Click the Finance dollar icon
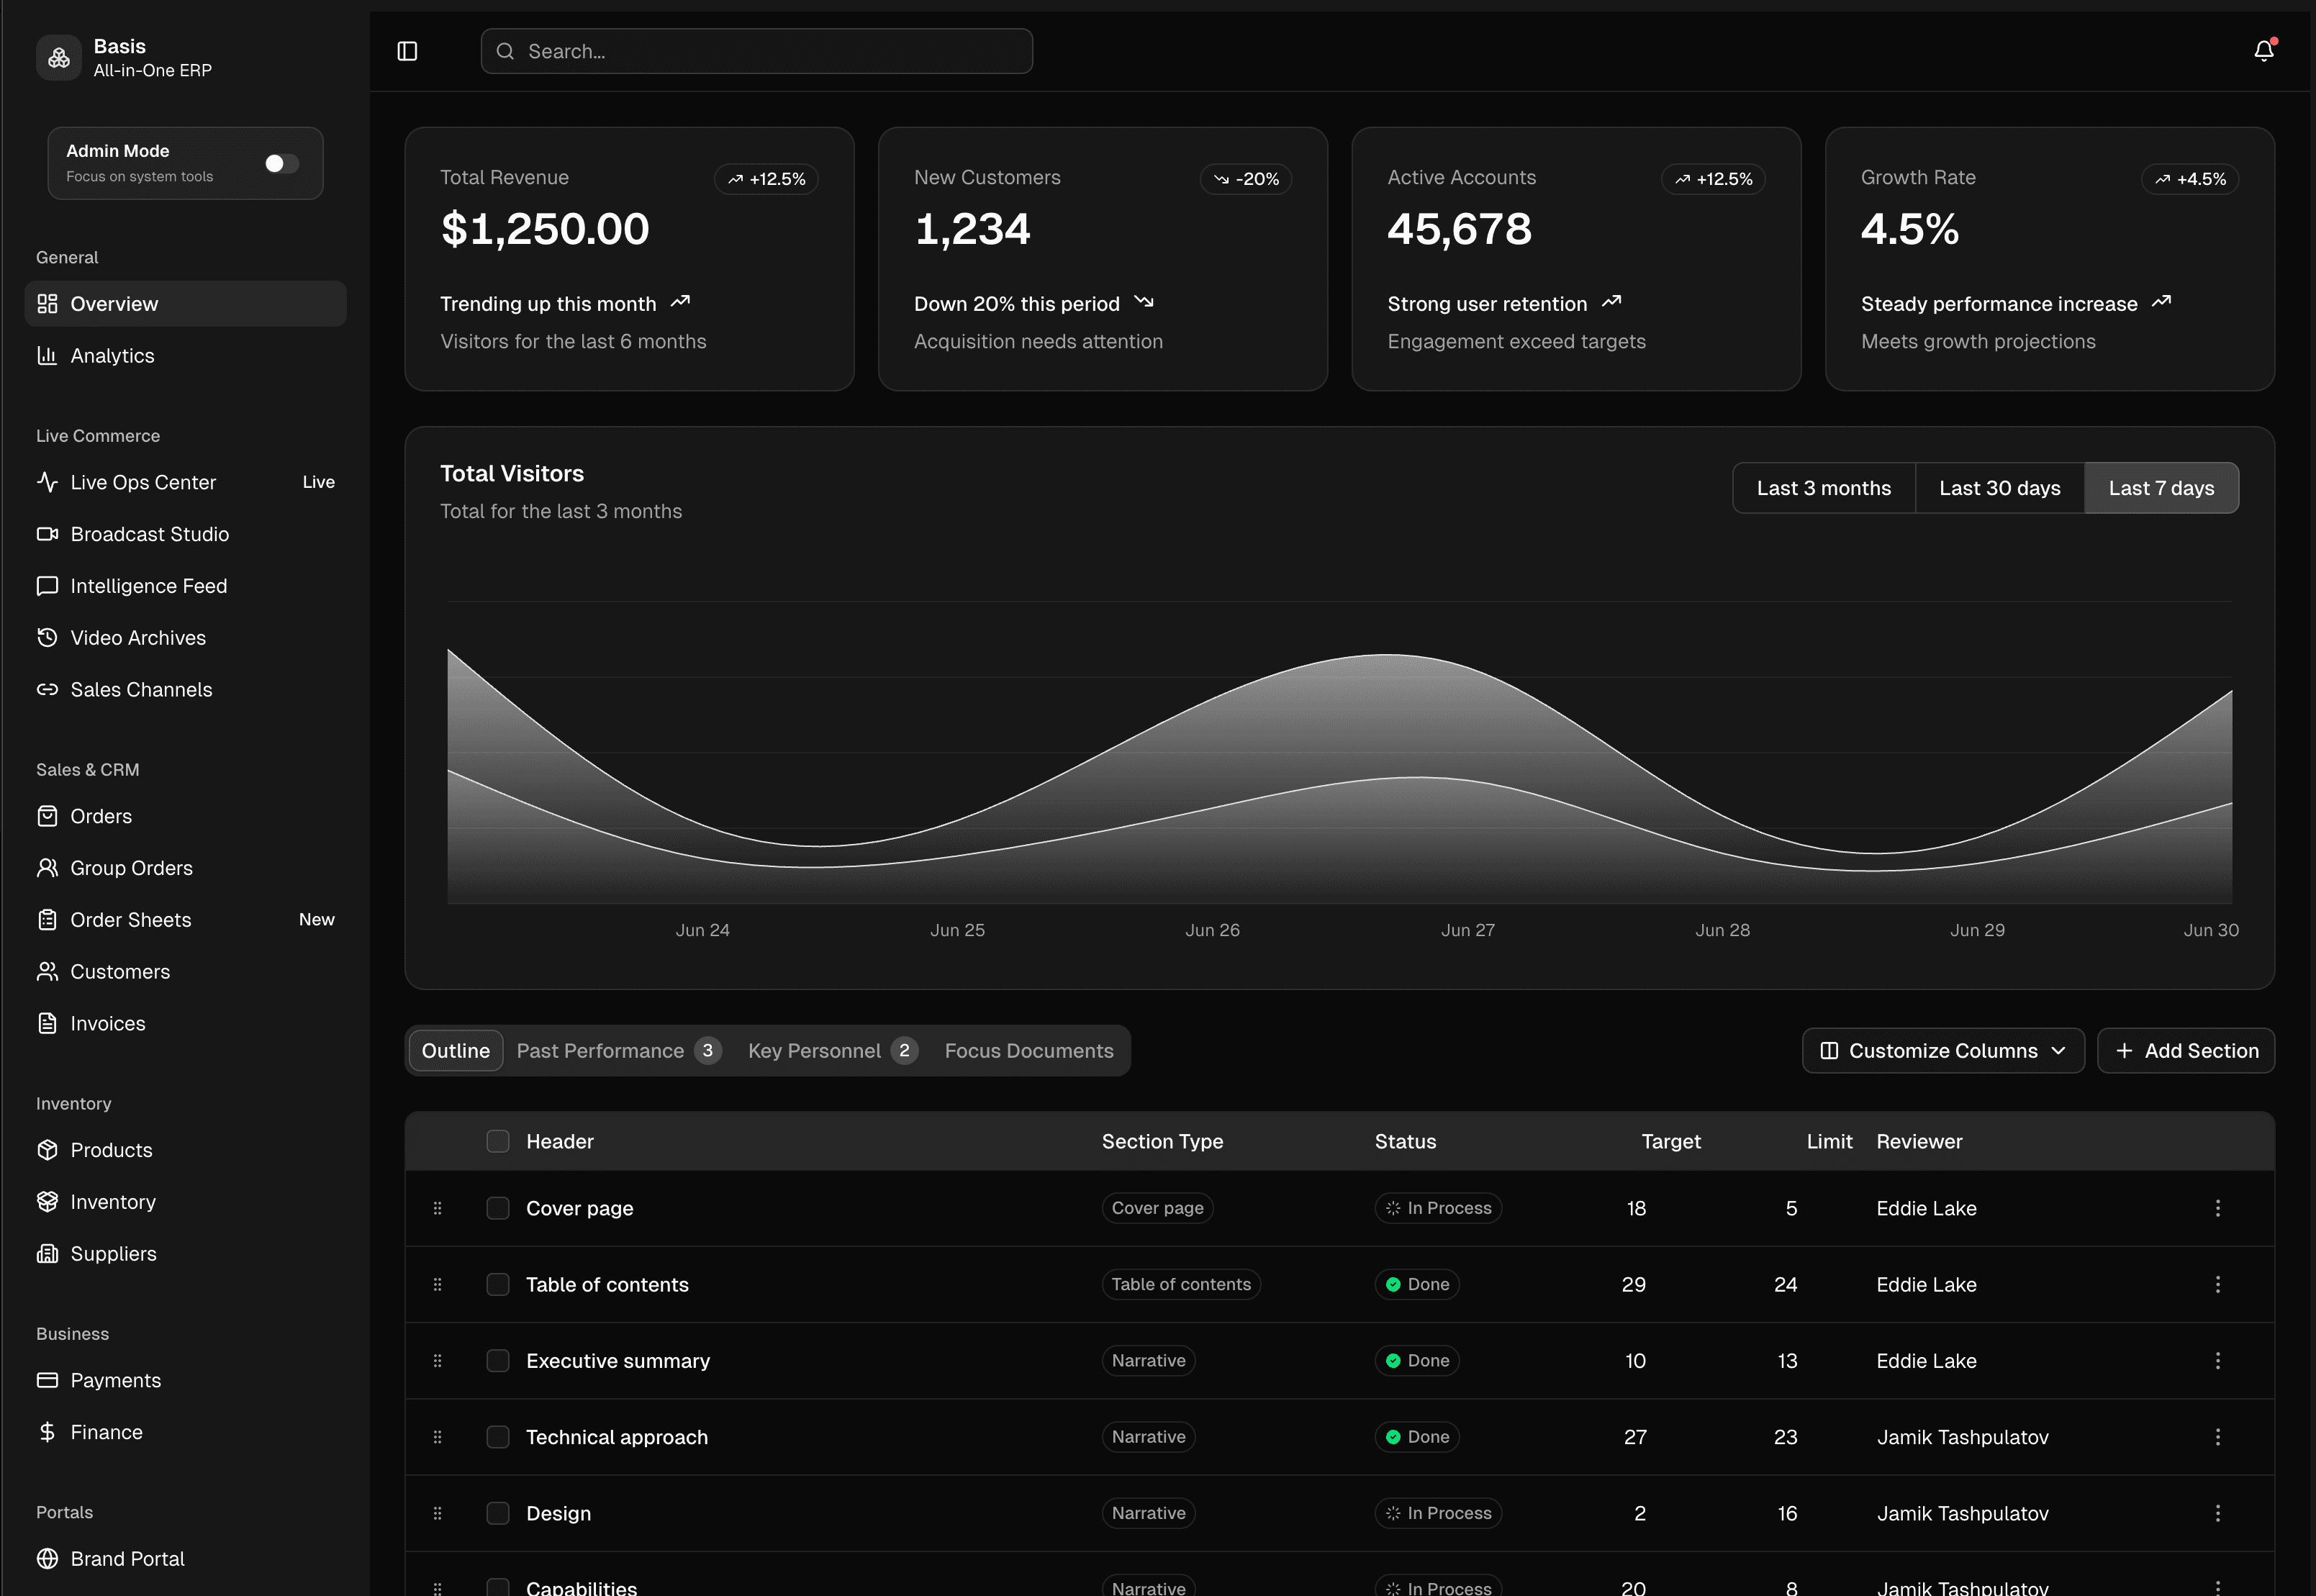This screenshot has height=1596, width=2316. click(47, 1432)
